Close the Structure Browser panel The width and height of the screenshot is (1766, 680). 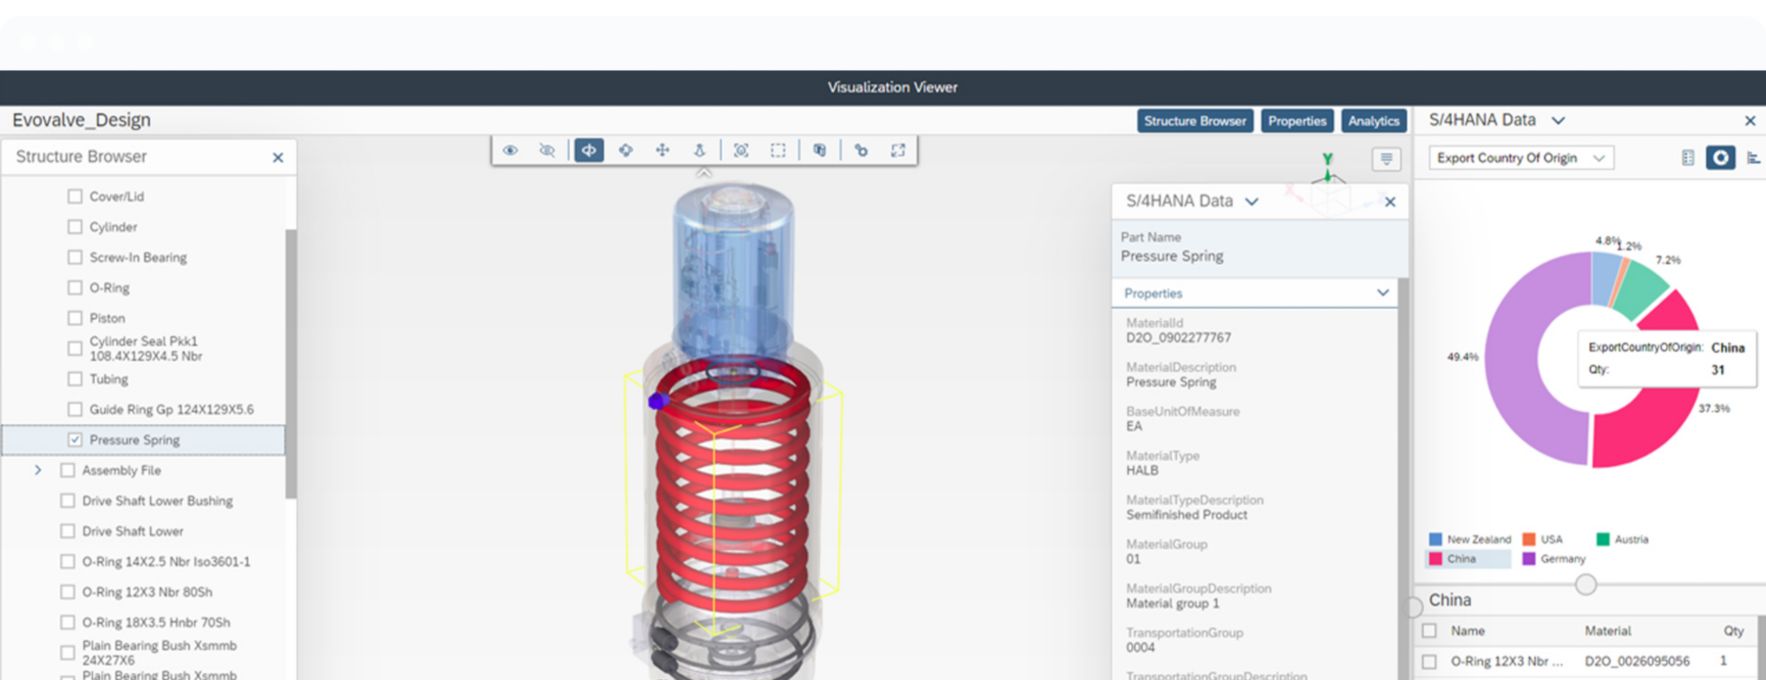click(278, 158)
